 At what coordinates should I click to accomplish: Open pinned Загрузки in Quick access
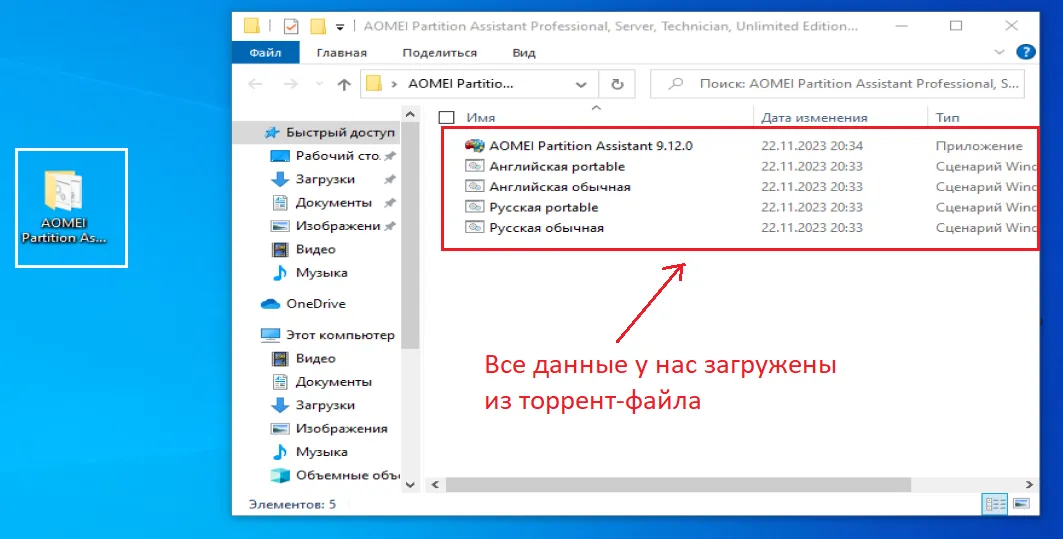tap(333, 179)
